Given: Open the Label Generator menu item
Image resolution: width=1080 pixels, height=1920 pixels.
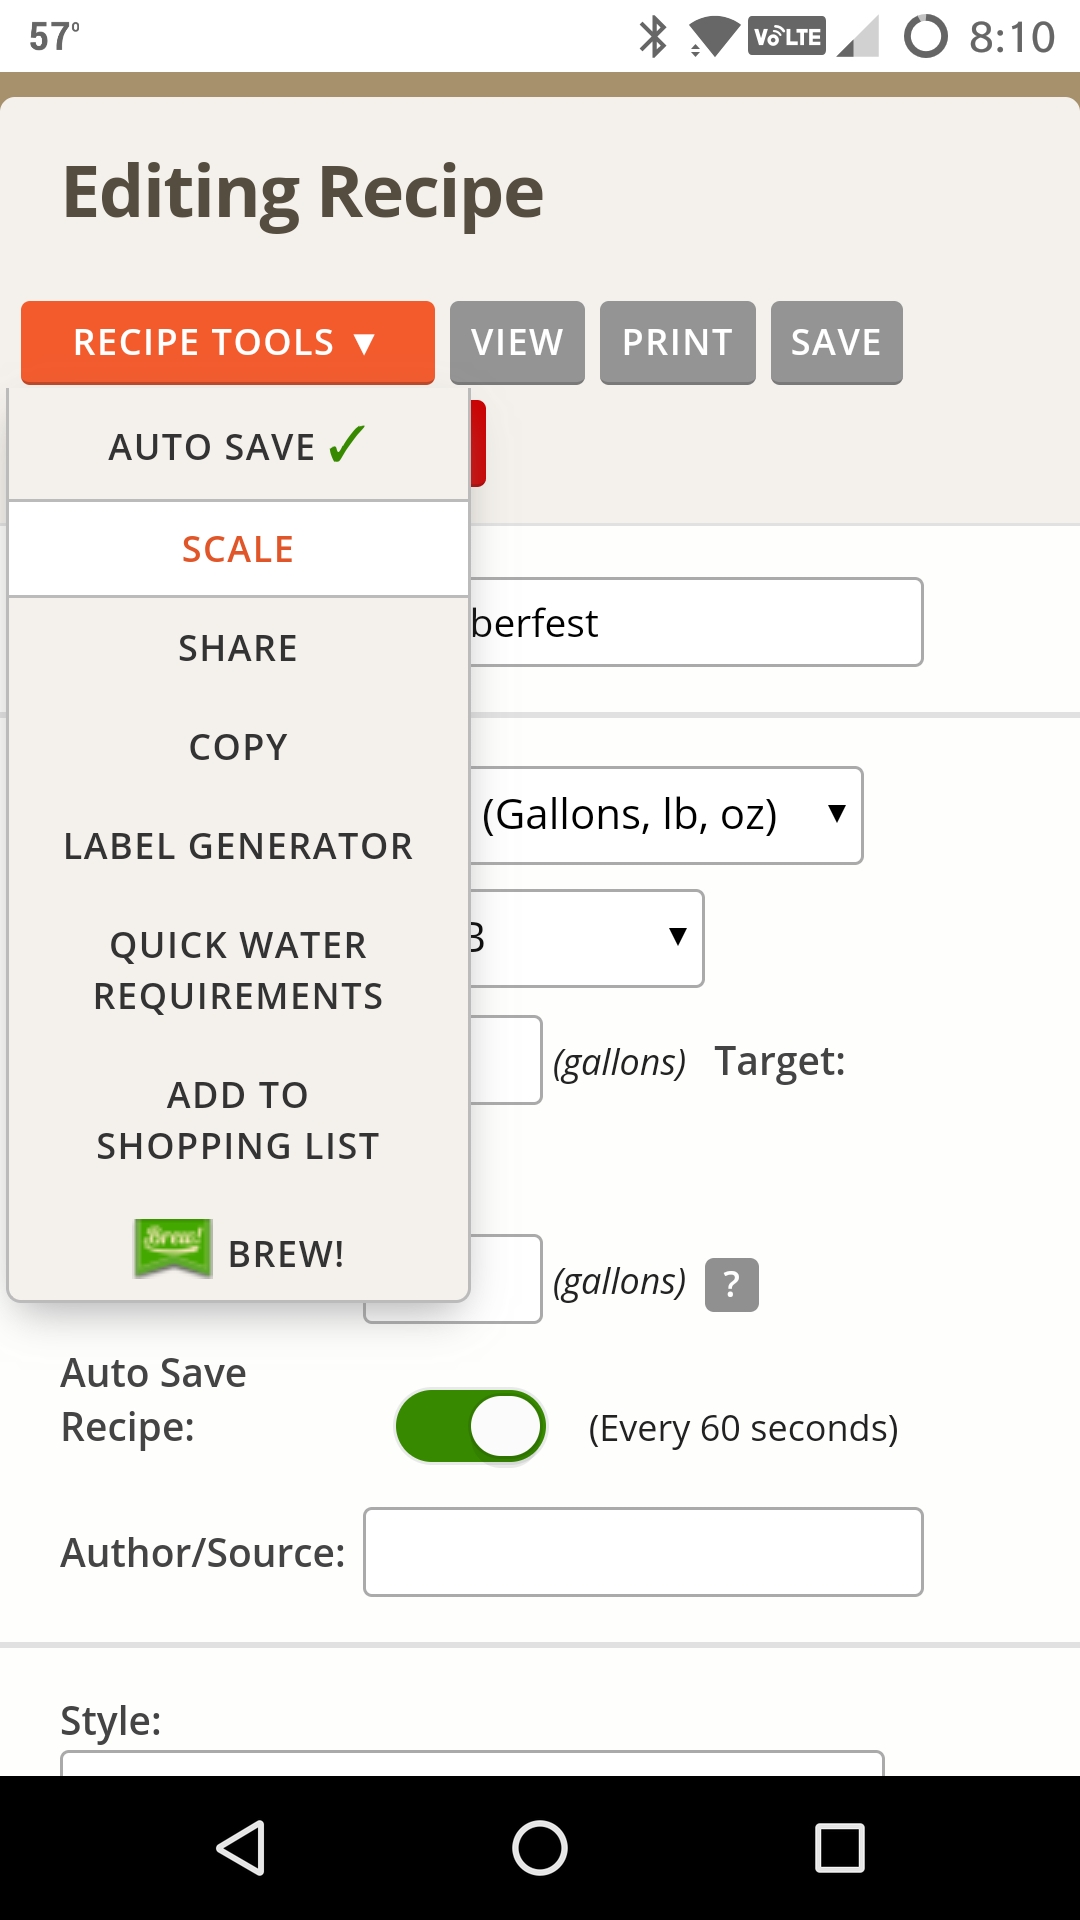Looking at the screenshot, I should coord(238,846).
